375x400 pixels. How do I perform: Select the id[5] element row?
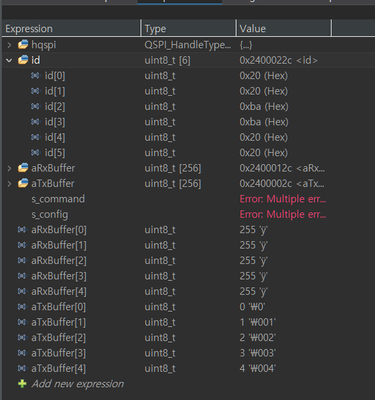pyautogui.click(x=188, y=153)
